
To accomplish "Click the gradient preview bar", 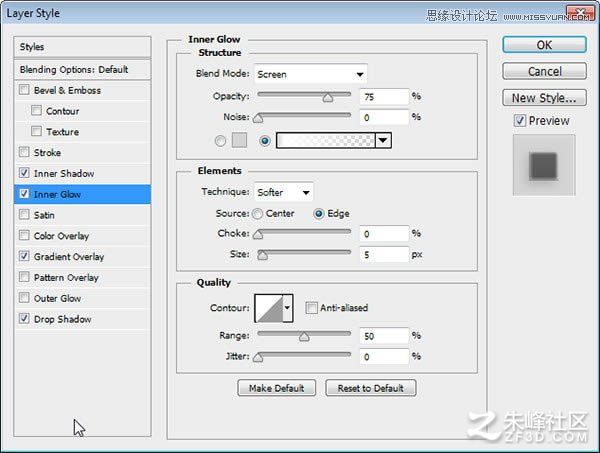I will click(326, 140).
